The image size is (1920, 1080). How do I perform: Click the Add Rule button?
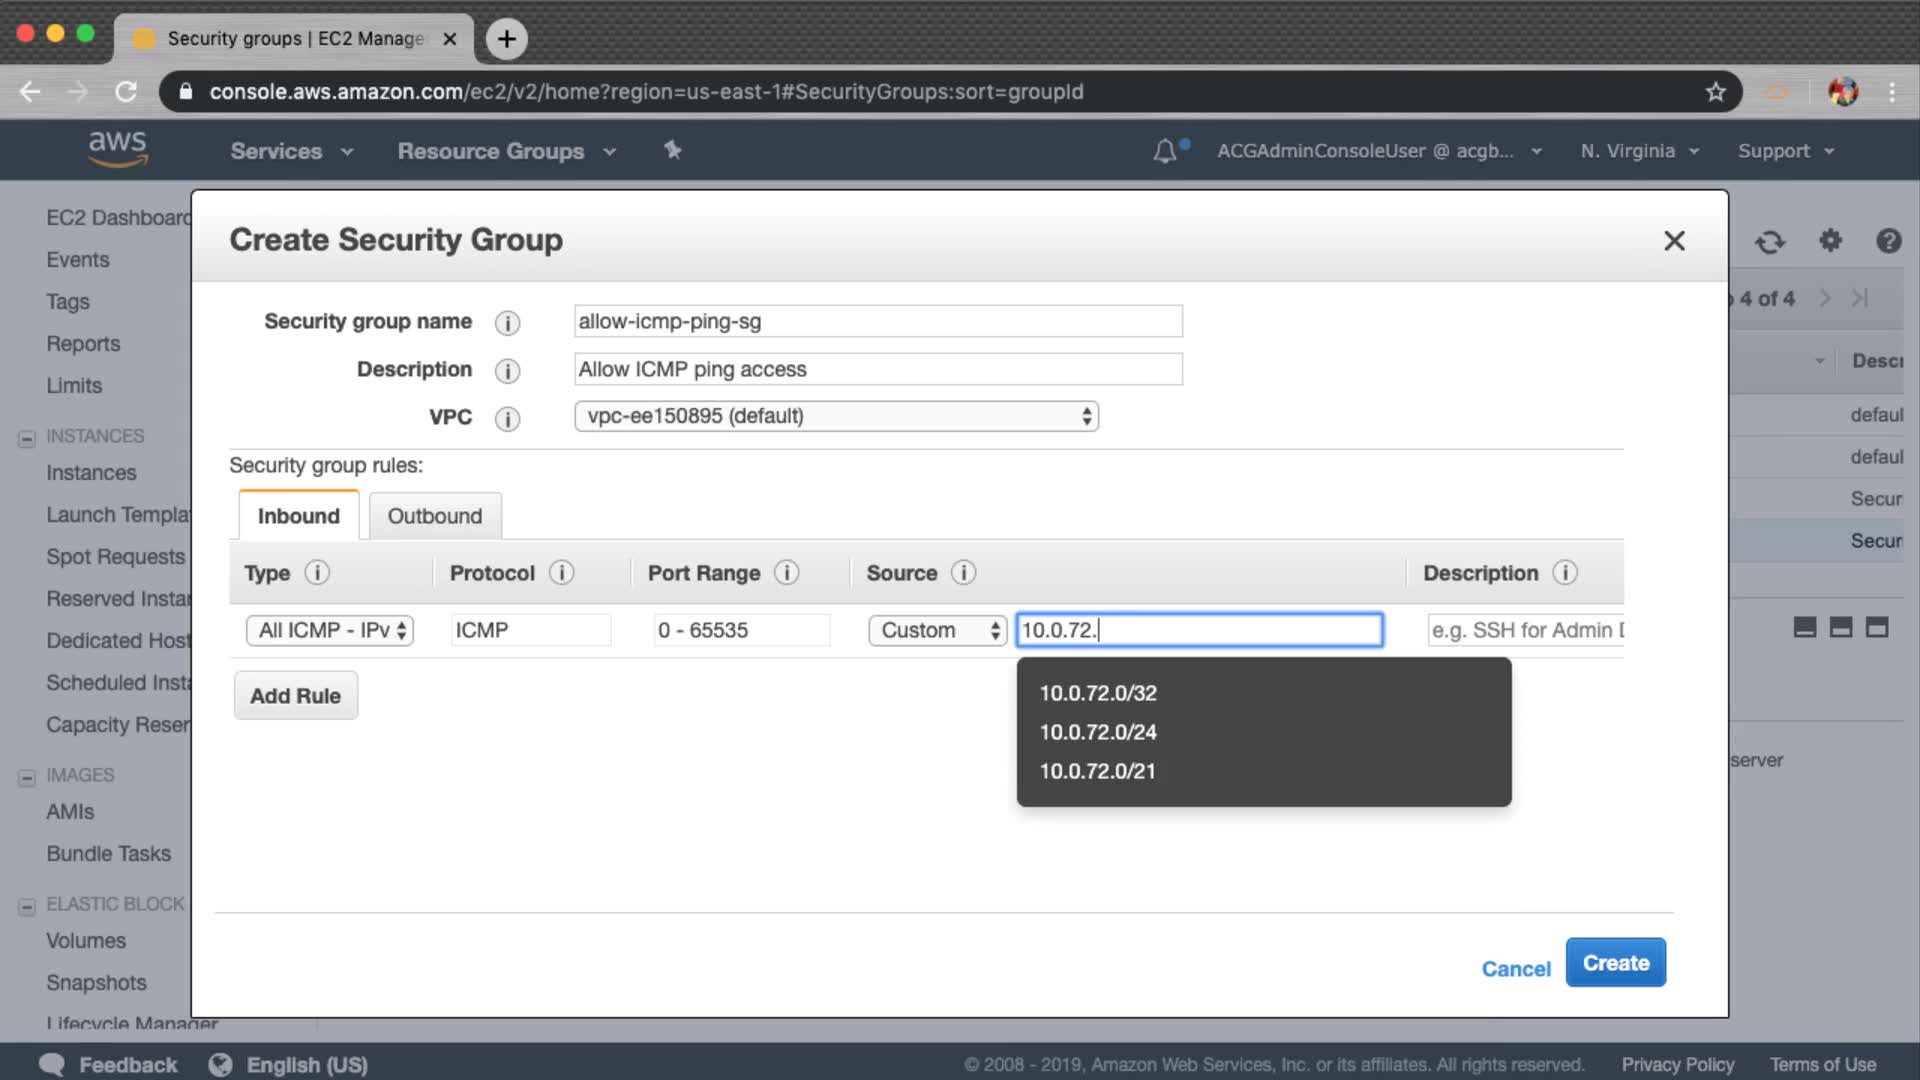295,696
